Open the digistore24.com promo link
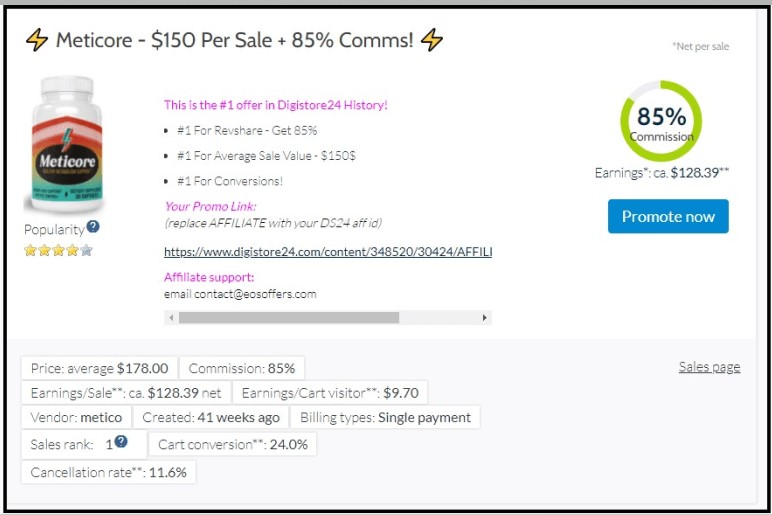 pos(328,252)
